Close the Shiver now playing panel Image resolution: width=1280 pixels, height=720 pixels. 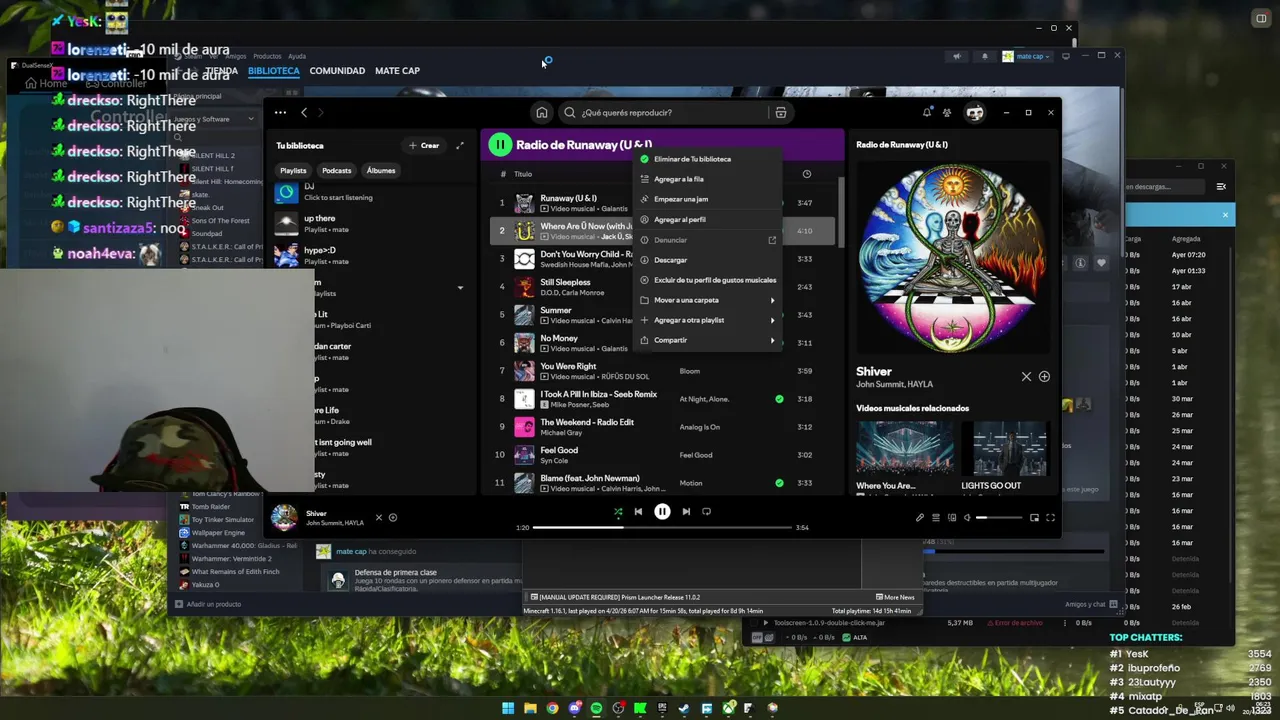[x=1026, y=377]
